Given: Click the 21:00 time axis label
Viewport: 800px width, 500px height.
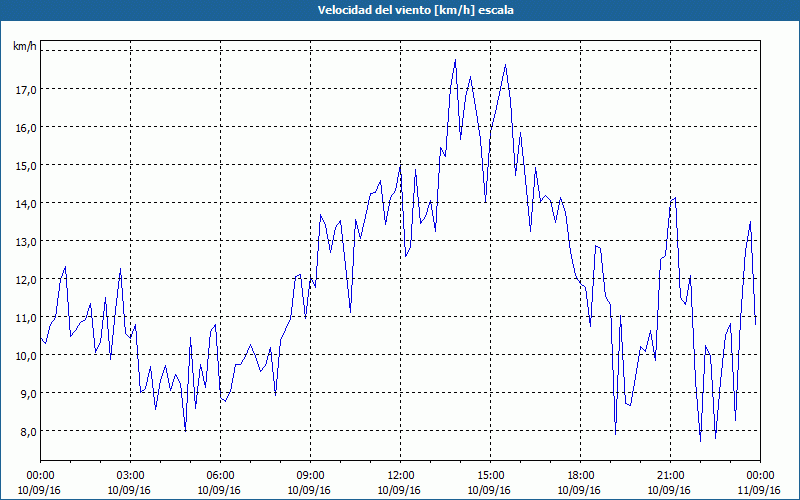Looking at the screenshot, I should 670,476.
